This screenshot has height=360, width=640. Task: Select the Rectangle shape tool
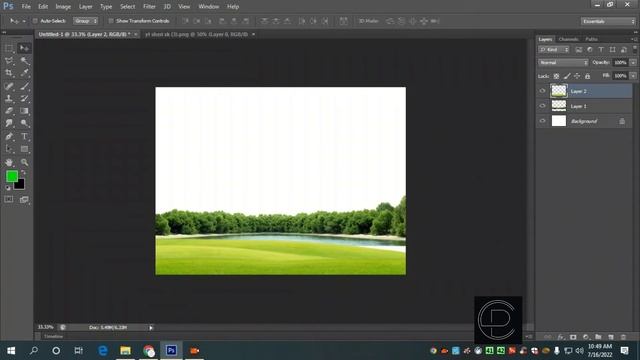pos(24,149)
